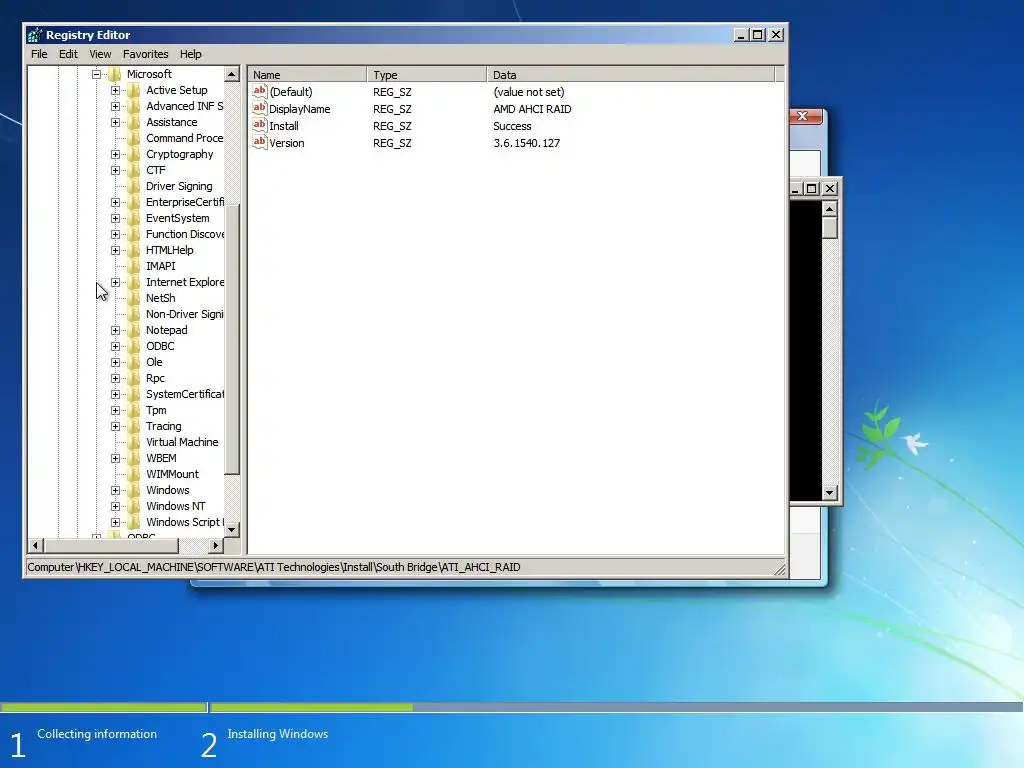Collapse the Microsoft tree node
This screenshot has width=1024, height=768.
pos(97,74)
